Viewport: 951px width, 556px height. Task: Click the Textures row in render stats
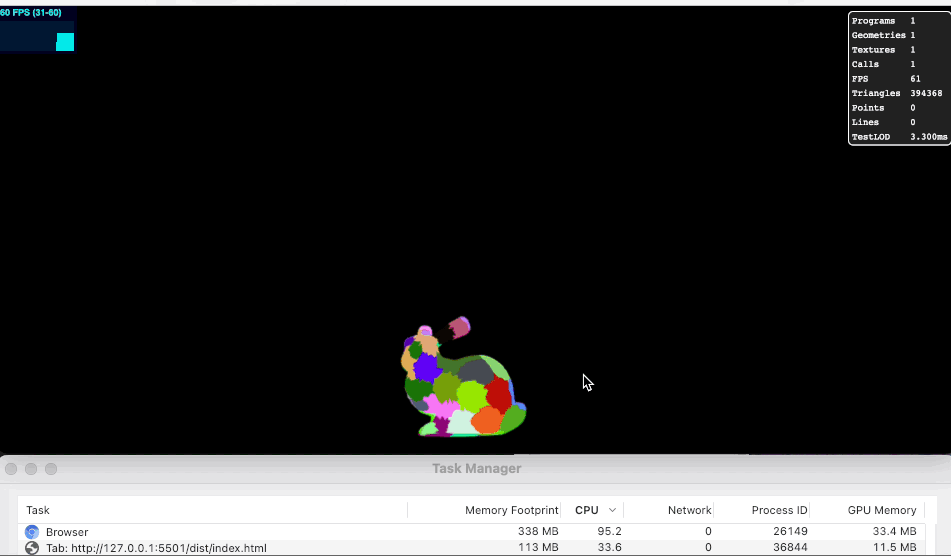pos(899,50)
